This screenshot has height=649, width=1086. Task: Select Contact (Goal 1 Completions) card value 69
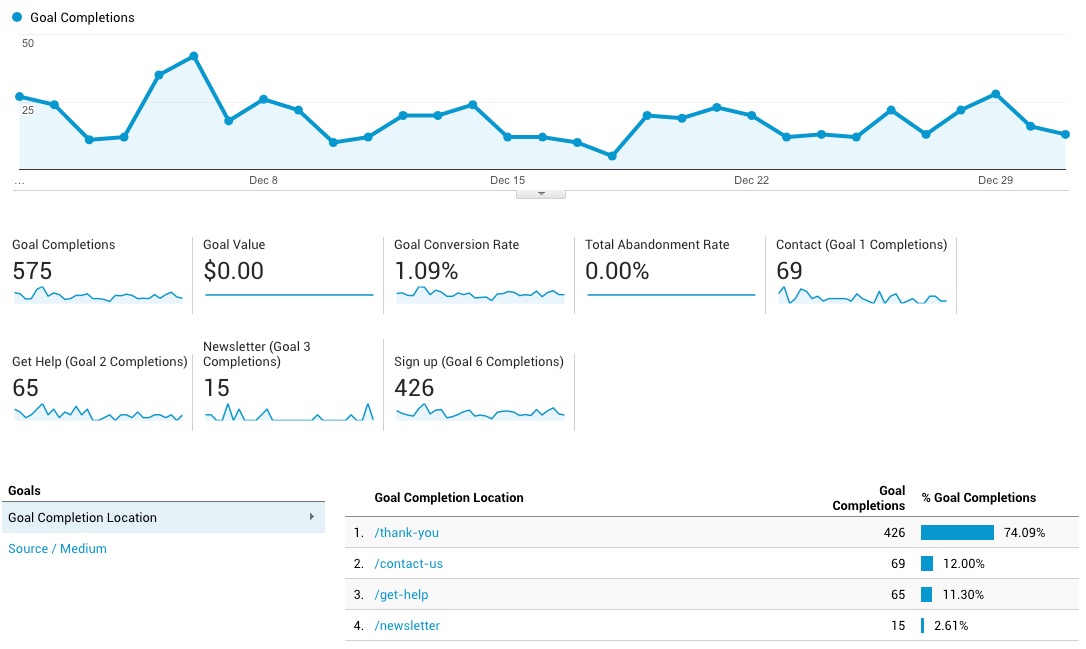pos(789,271)
